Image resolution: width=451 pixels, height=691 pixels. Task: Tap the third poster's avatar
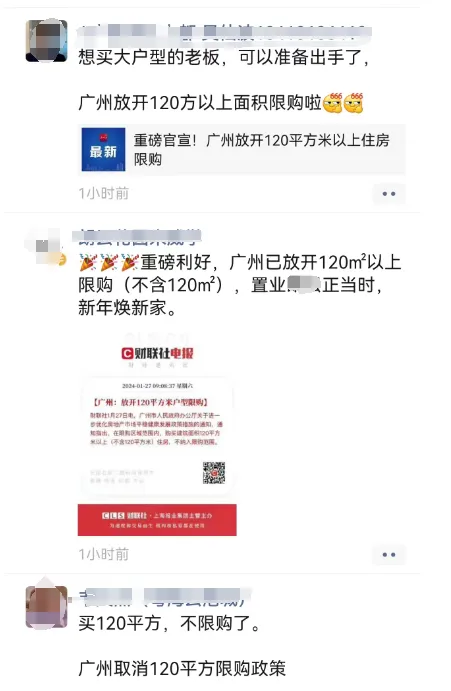click(x=46, y=607)
